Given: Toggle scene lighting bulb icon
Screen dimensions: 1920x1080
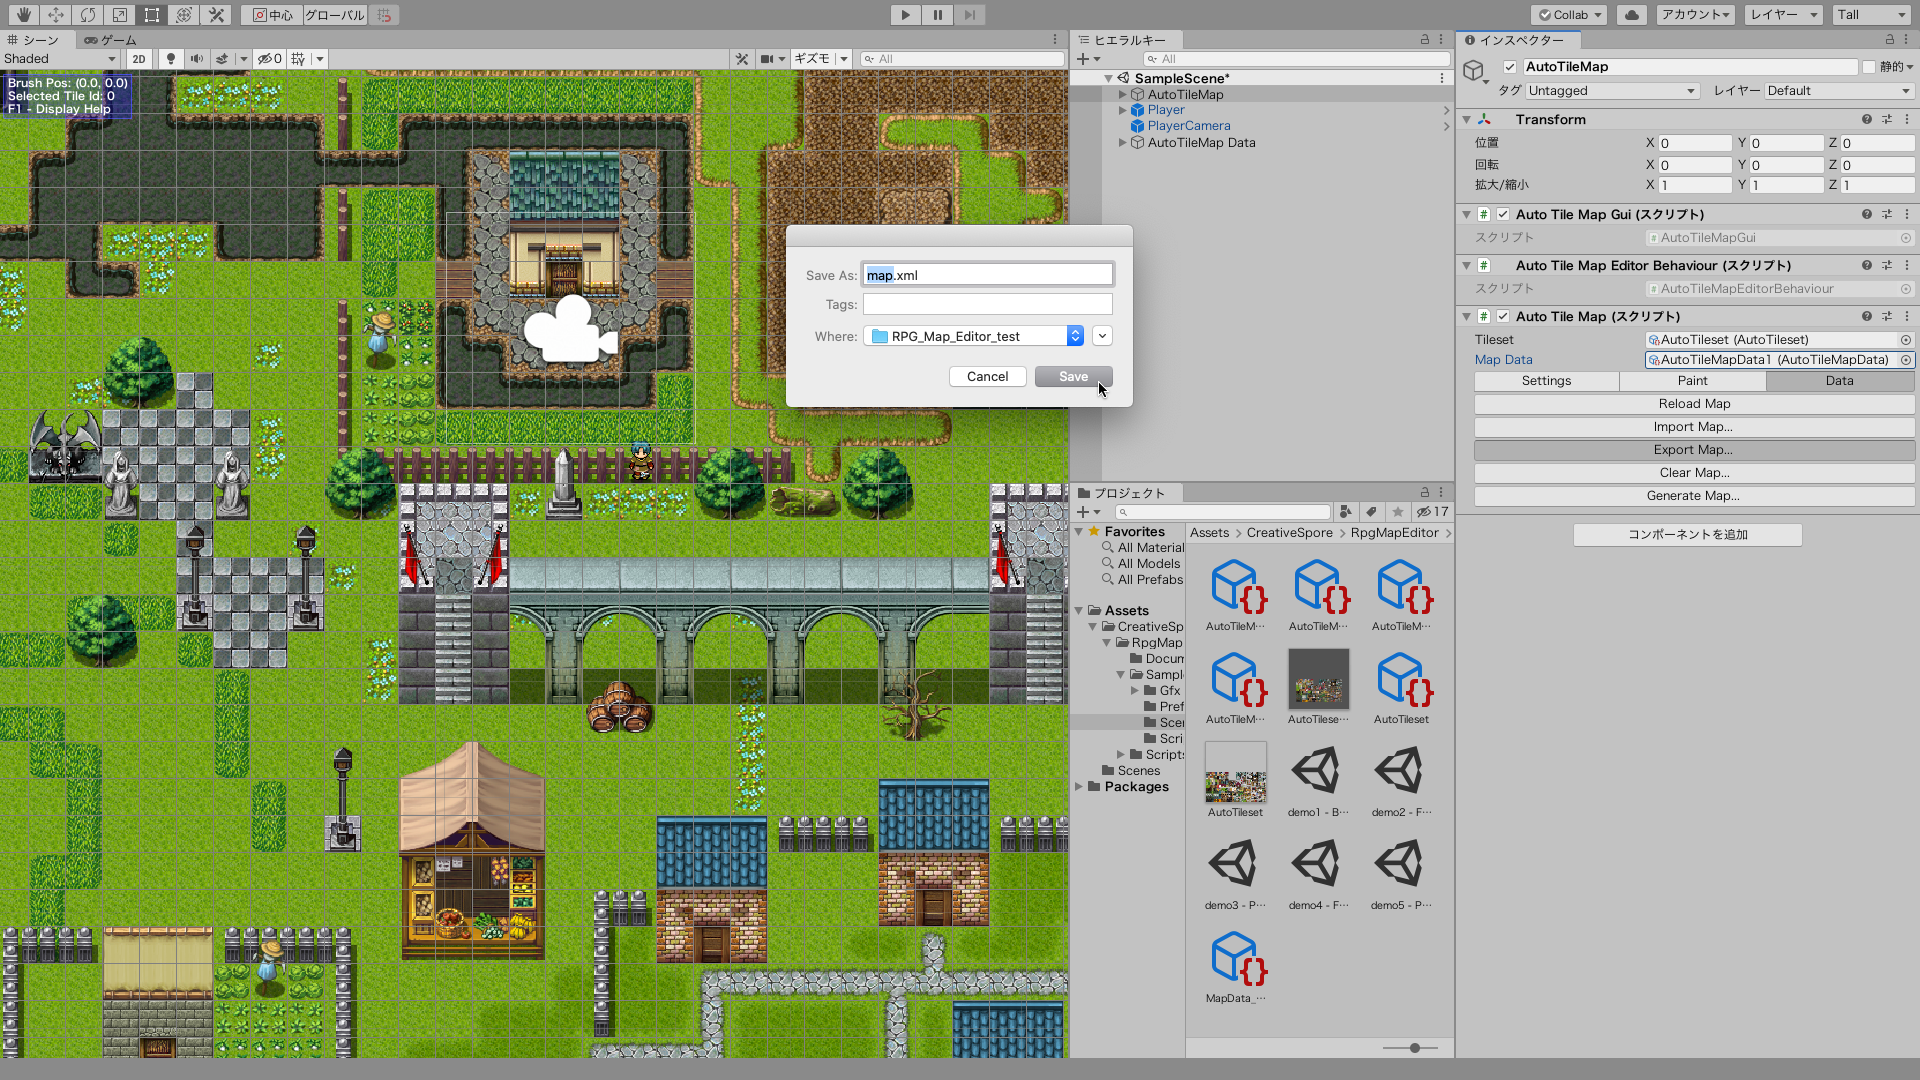Looking at the screenshot, I should coord(171,59).
